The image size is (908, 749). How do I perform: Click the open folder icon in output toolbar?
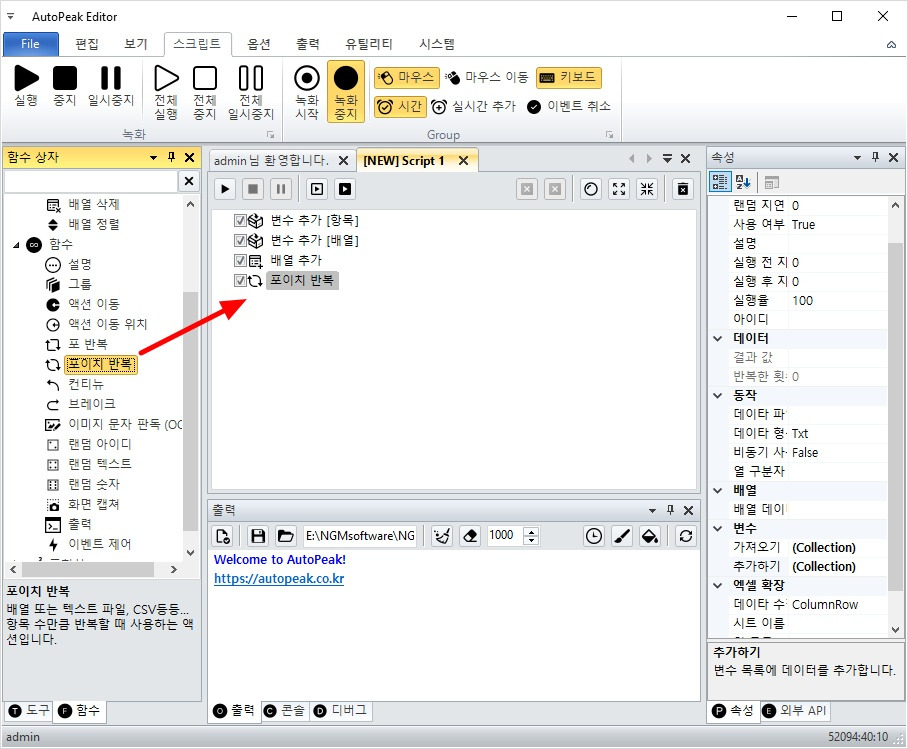[x=285, y=536]
